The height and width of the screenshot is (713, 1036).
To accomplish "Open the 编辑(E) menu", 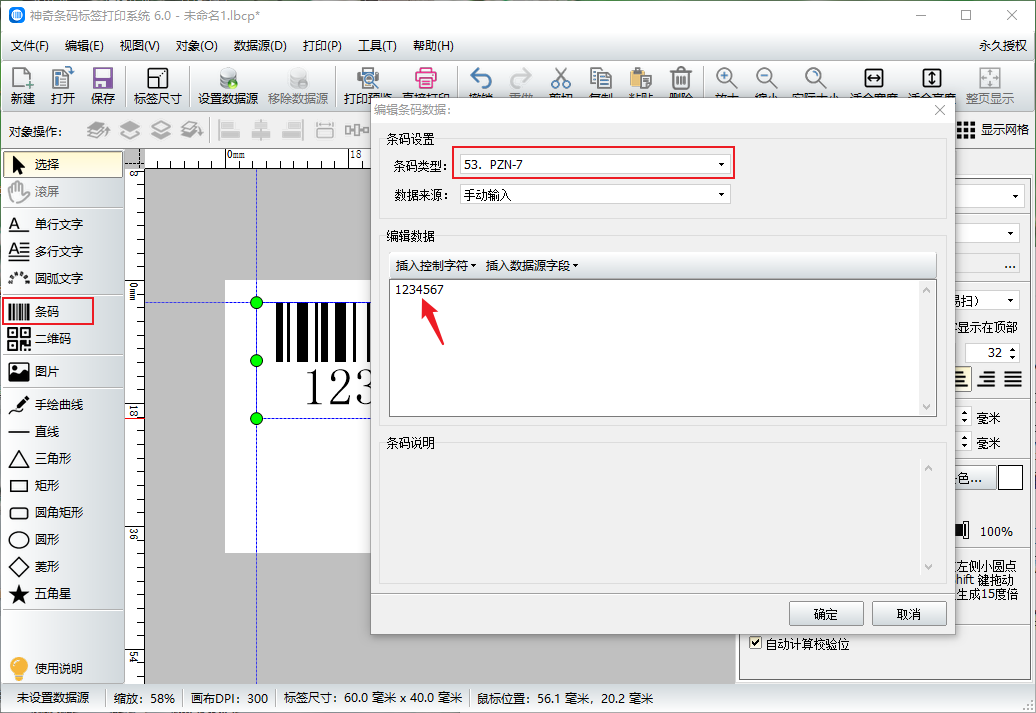I will pos(84,46).
